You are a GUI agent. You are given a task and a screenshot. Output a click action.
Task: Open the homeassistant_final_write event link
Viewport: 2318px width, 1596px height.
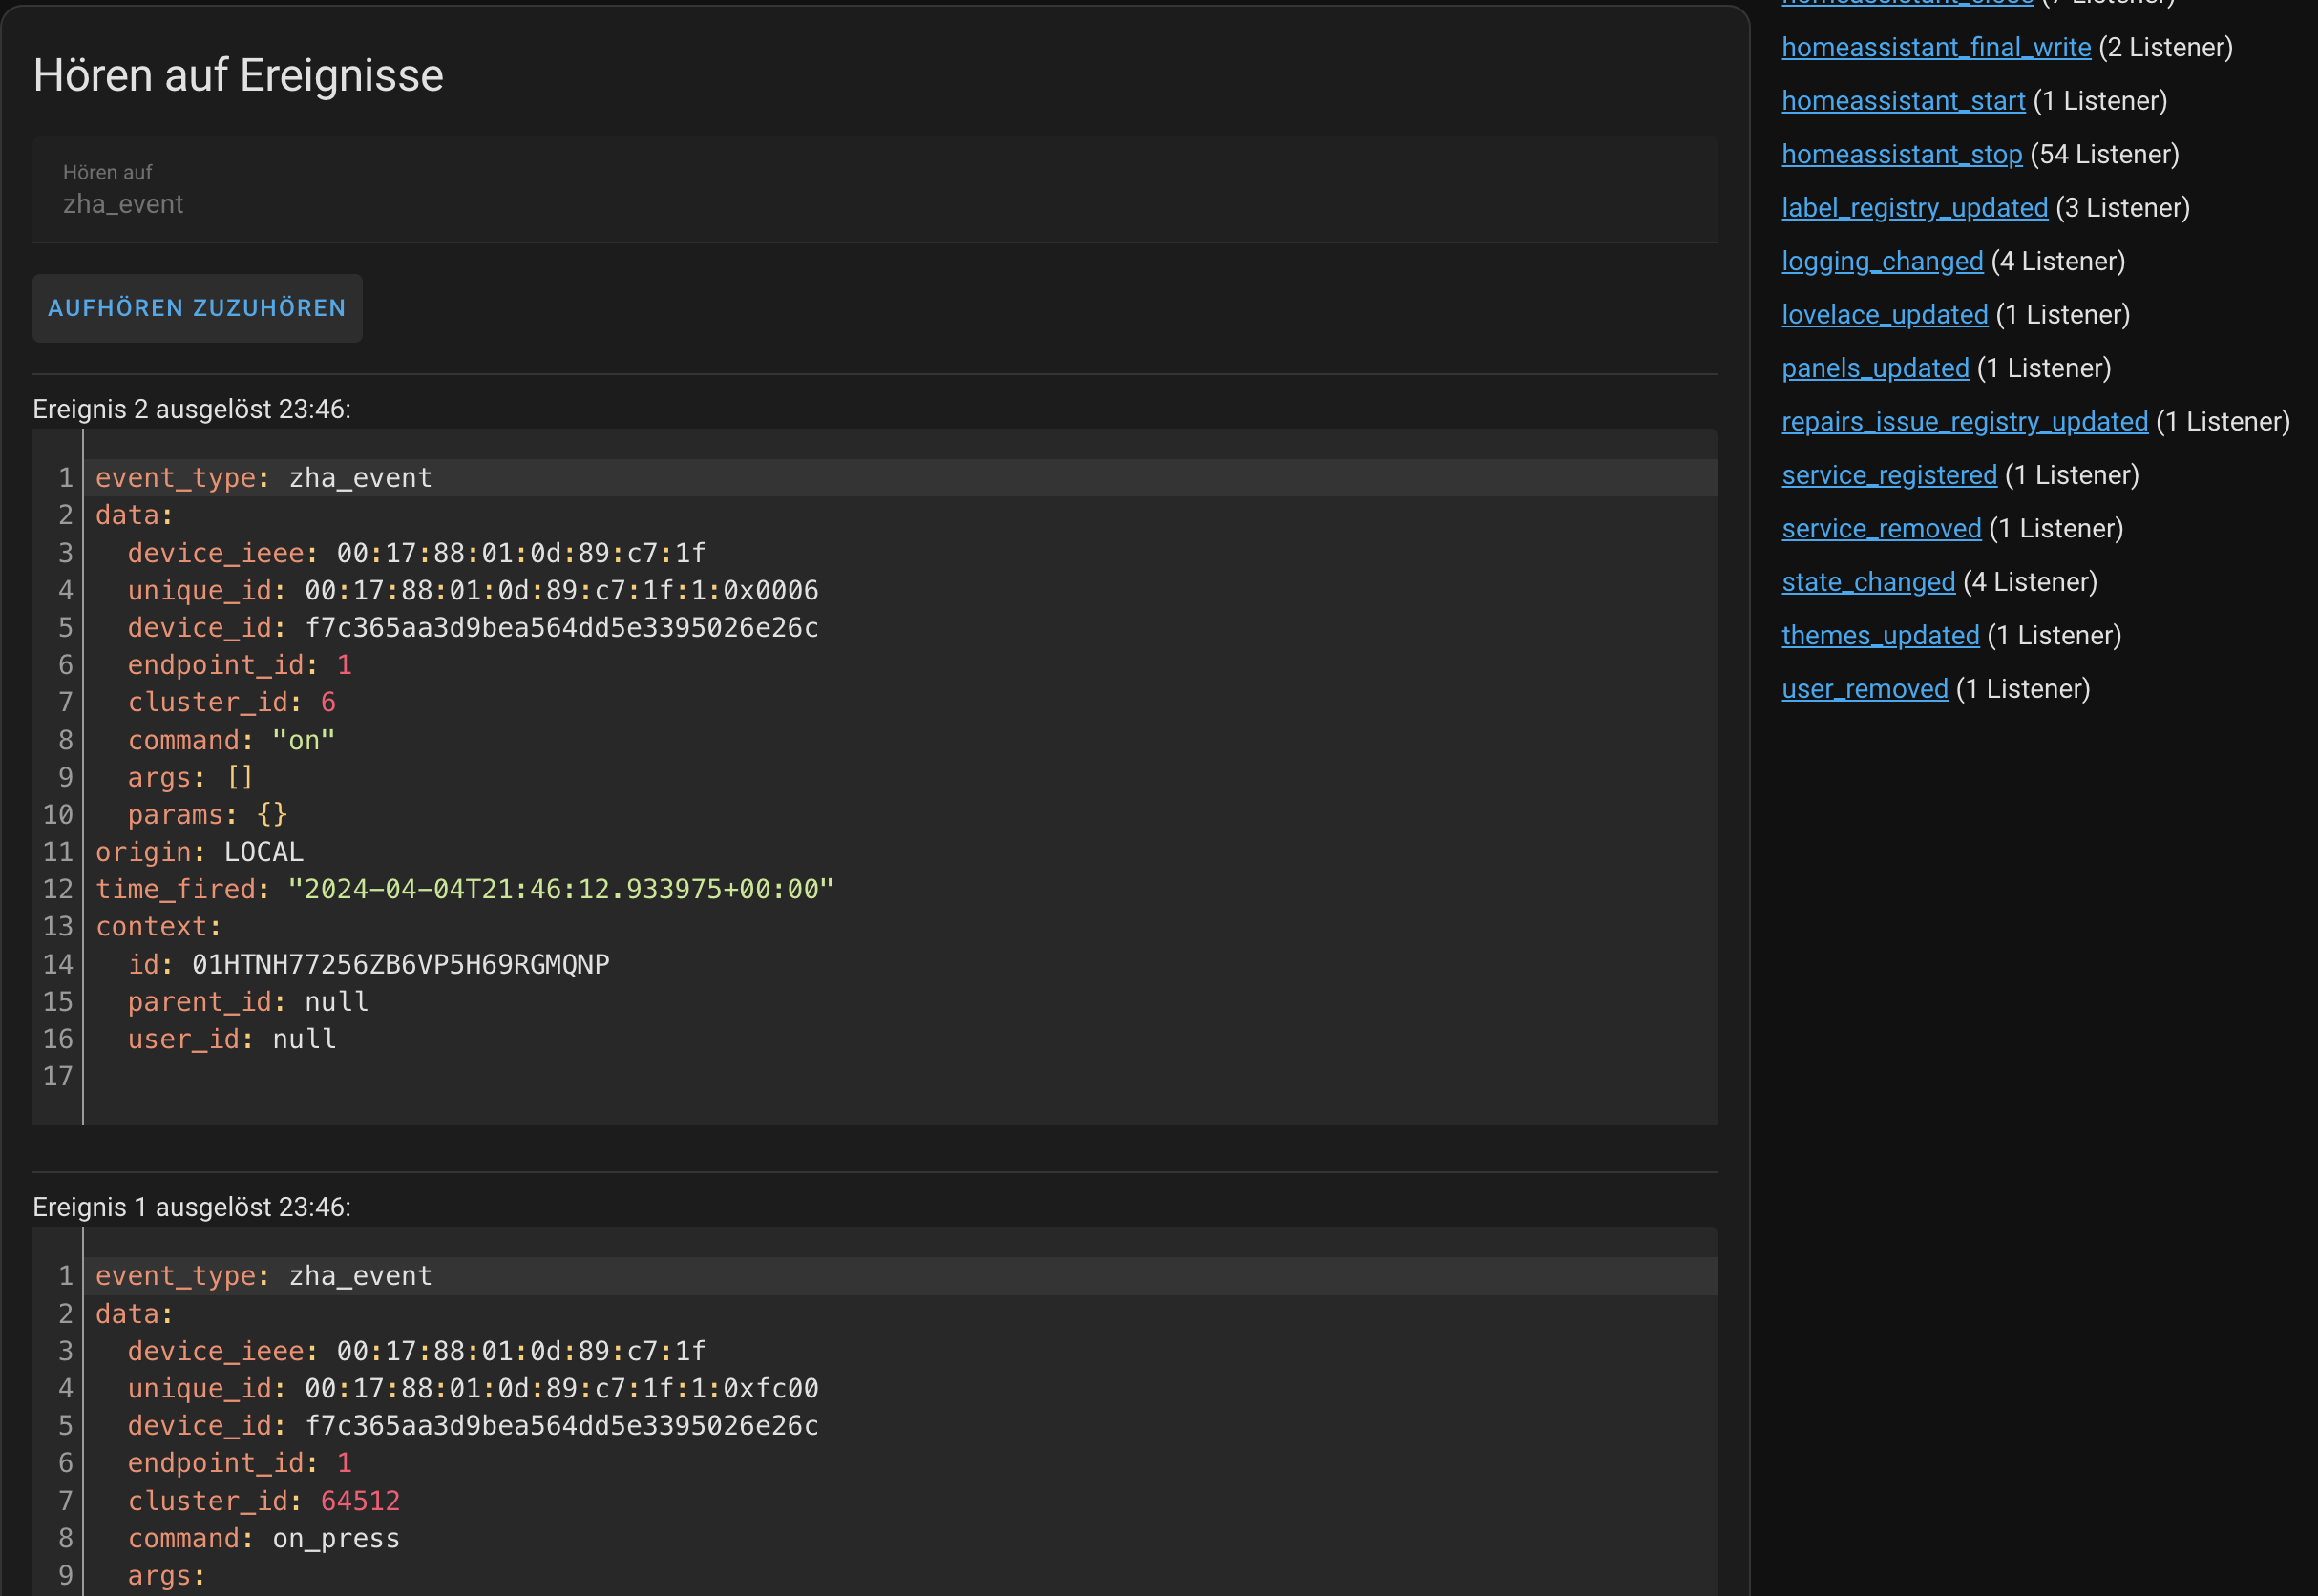tap(1935, 47)
